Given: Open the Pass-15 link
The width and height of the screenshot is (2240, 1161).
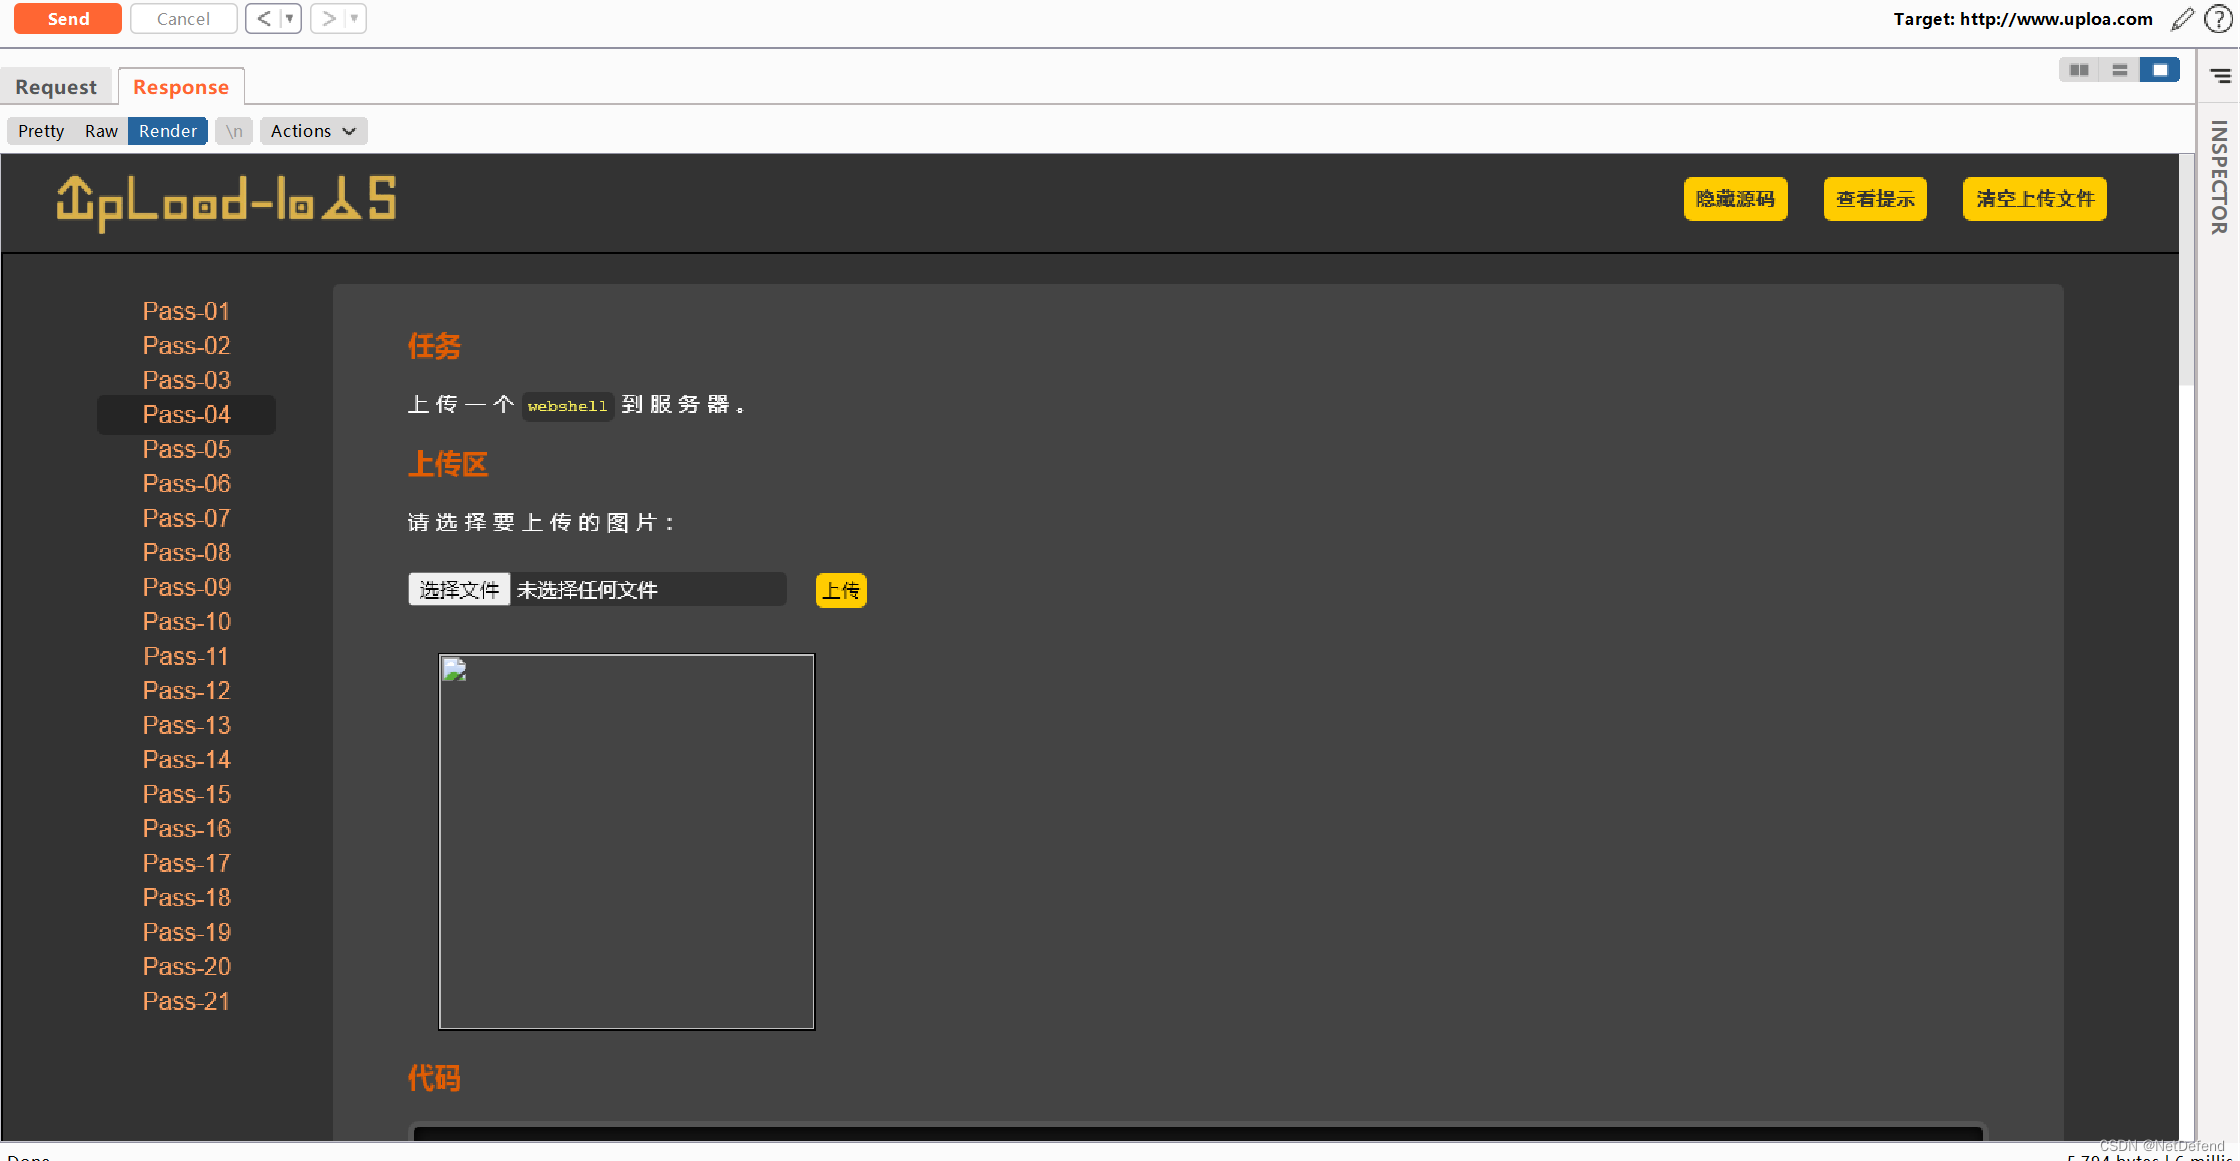Looking at the screenshot, I should pos(186,794).
